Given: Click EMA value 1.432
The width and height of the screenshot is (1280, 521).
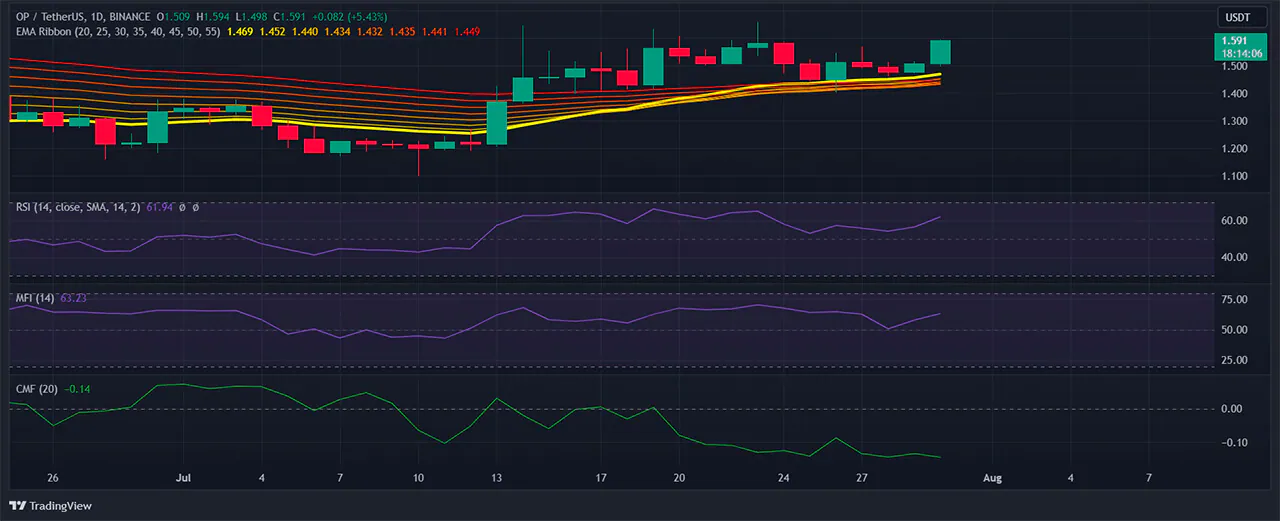Looking at the screenshot, I should click(x=371, y=32).
